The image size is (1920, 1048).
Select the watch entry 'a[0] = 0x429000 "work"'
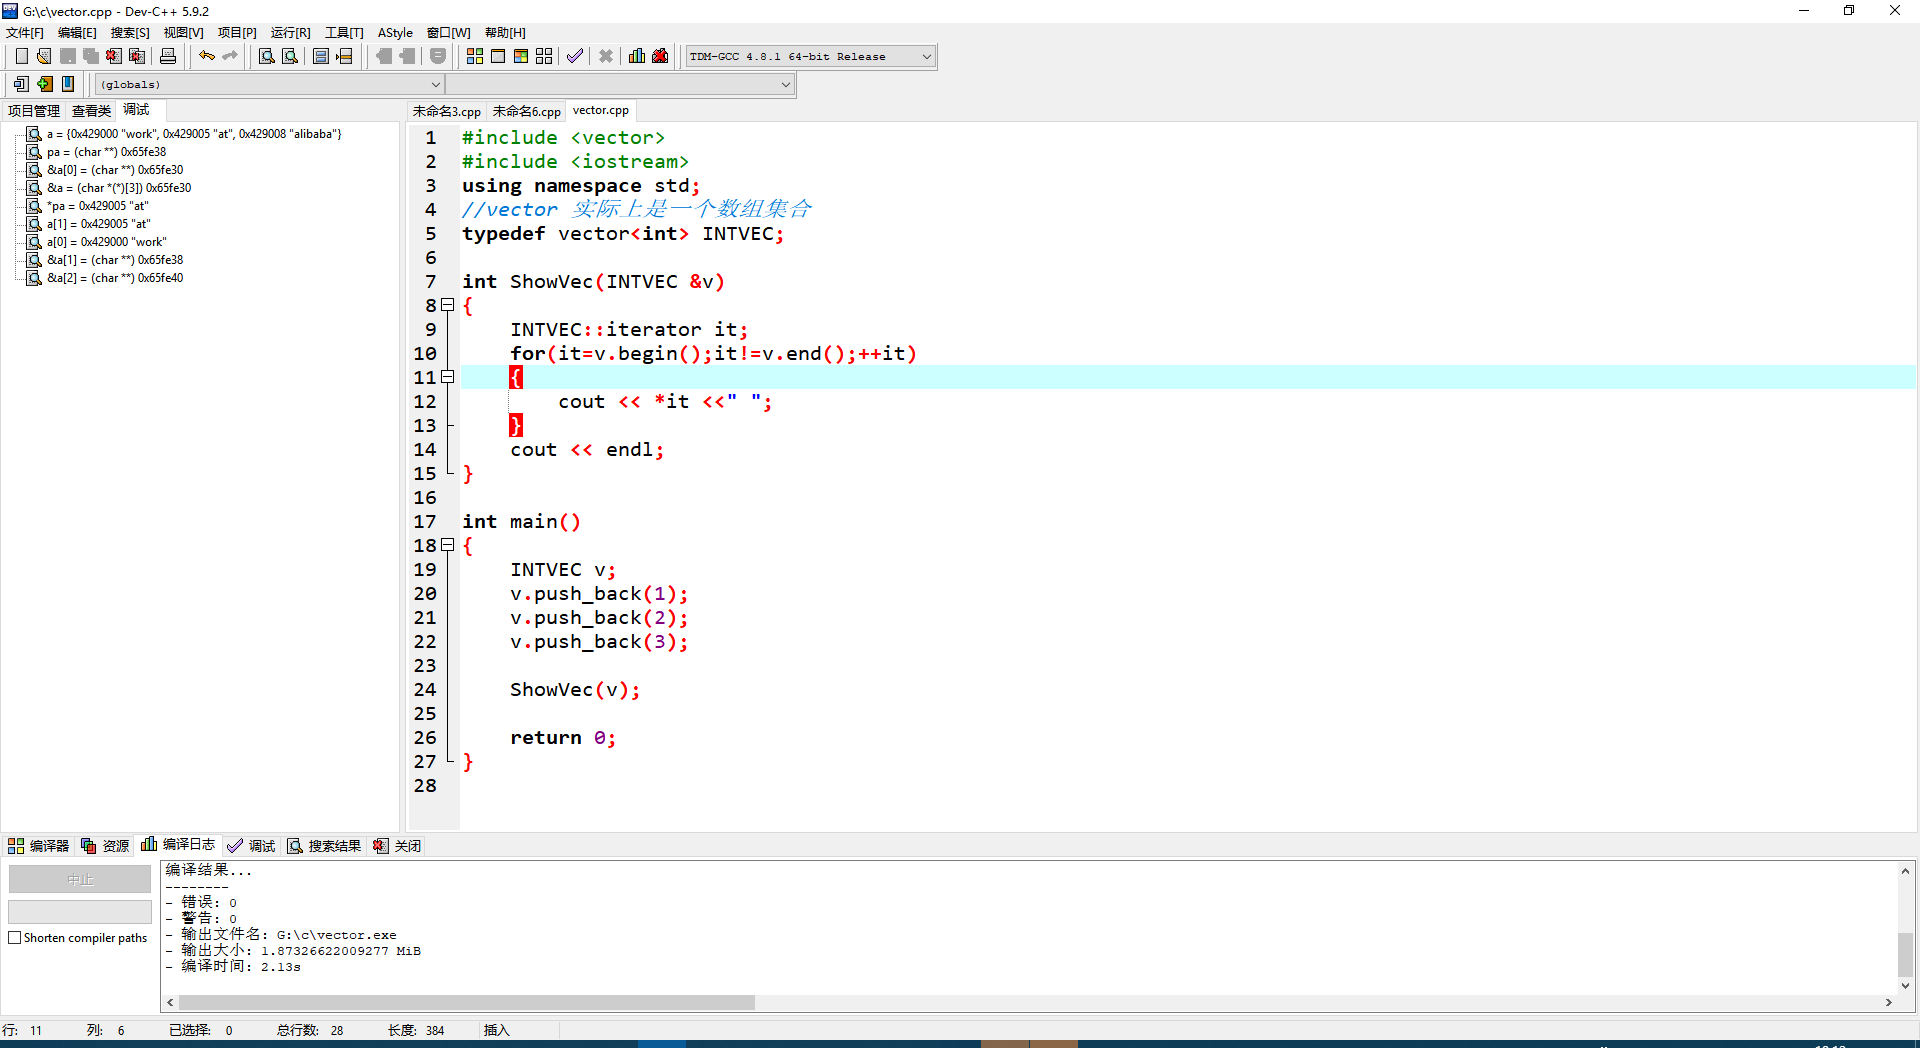click(106, 242)
